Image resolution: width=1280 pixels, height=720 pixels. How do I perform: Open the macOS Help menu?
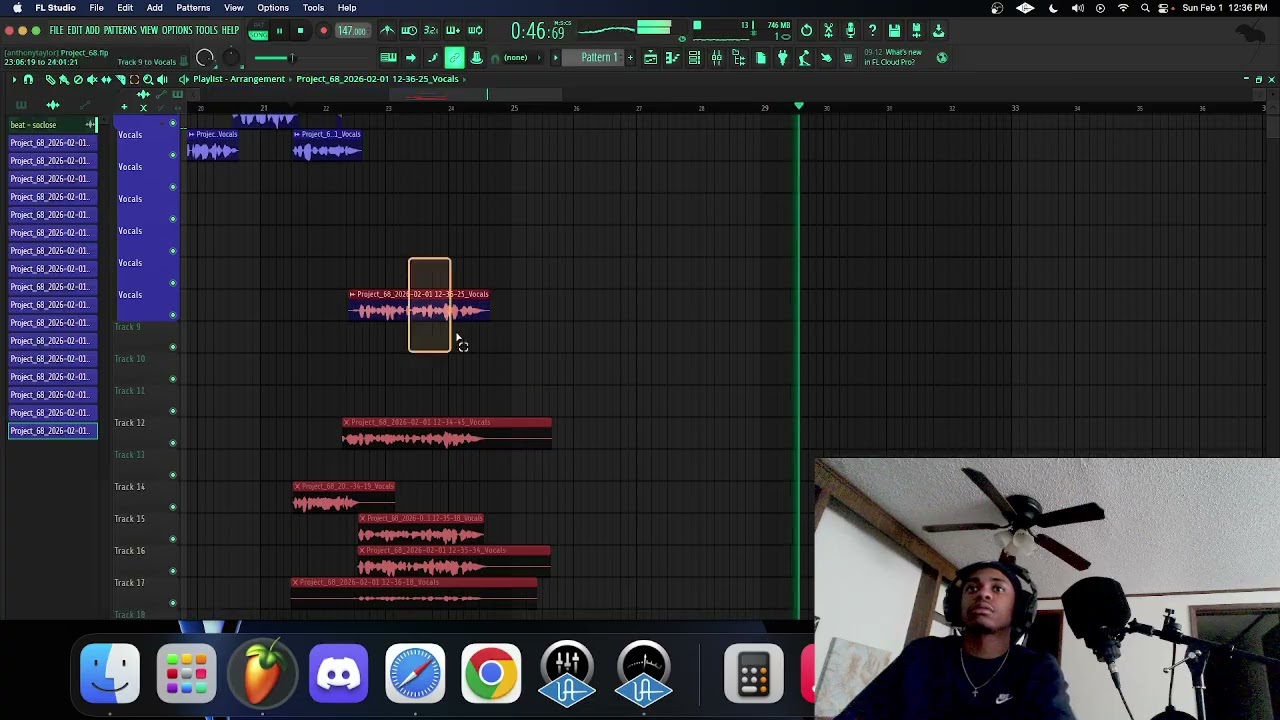(347, 8)
